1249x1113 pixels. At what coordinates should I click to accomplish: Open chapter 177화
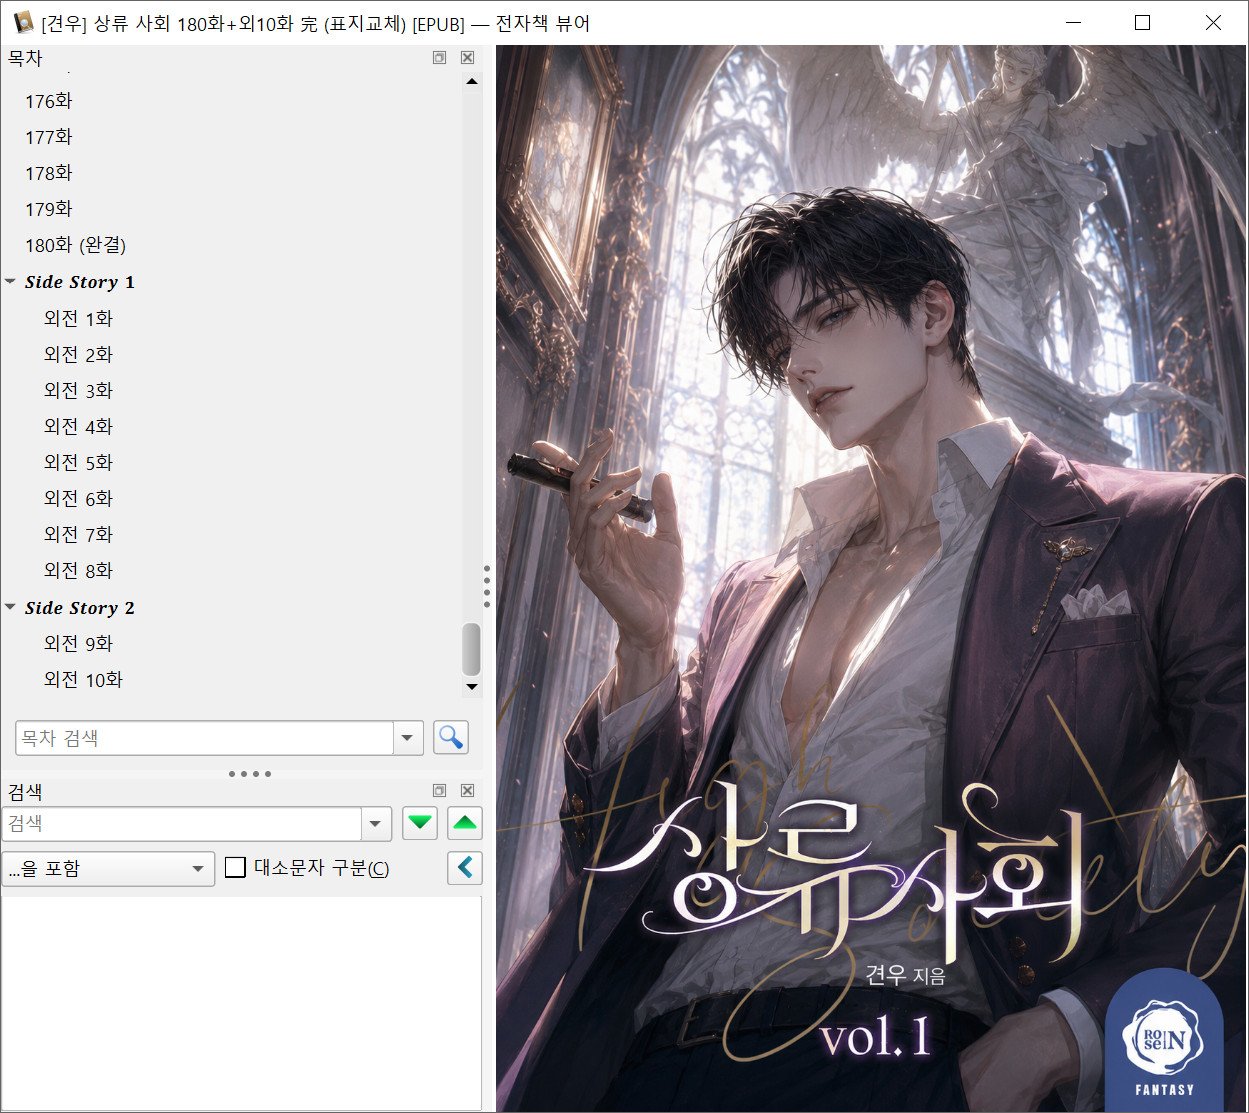[49, 137]
